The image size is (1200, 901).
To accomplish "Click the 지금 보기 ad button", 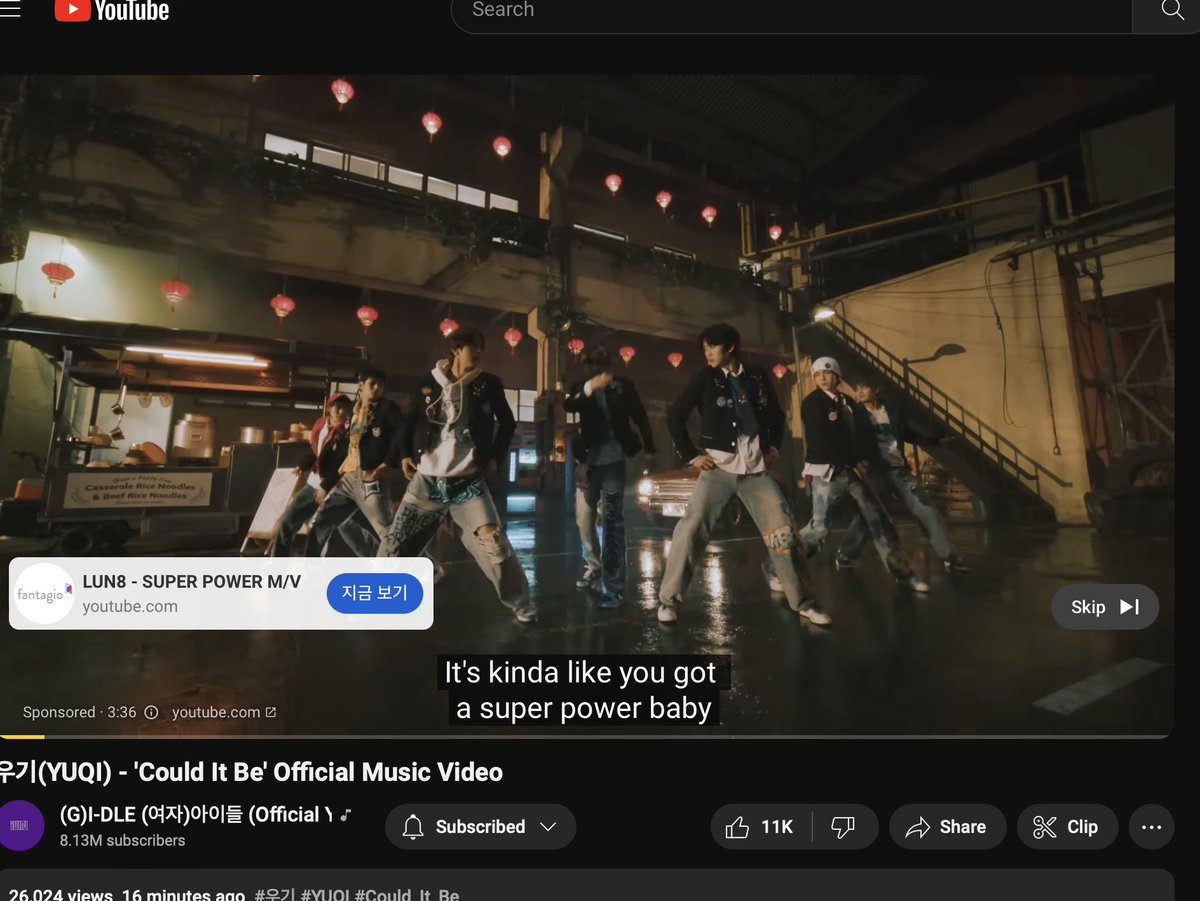I will [x=375, y=593].
